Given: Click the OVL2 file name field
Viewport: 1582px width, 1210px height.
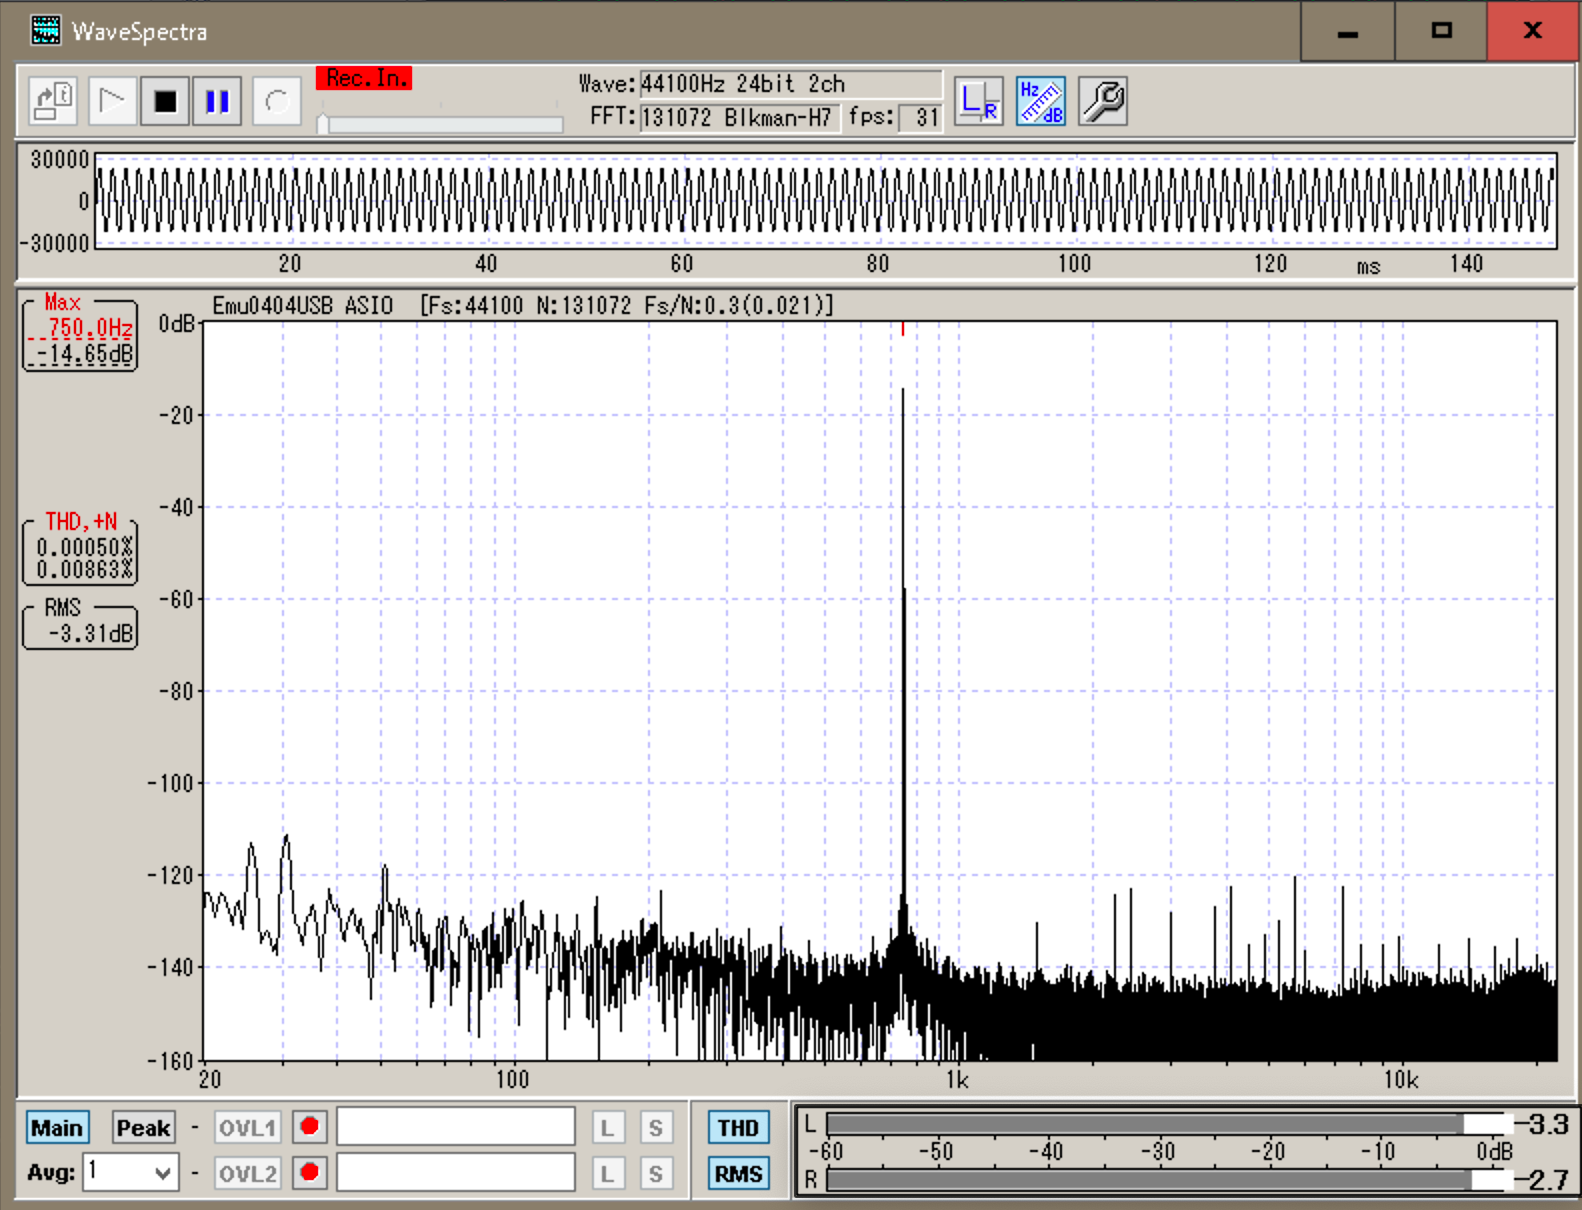Looking at the screenshot, I should coord(456,1172).
